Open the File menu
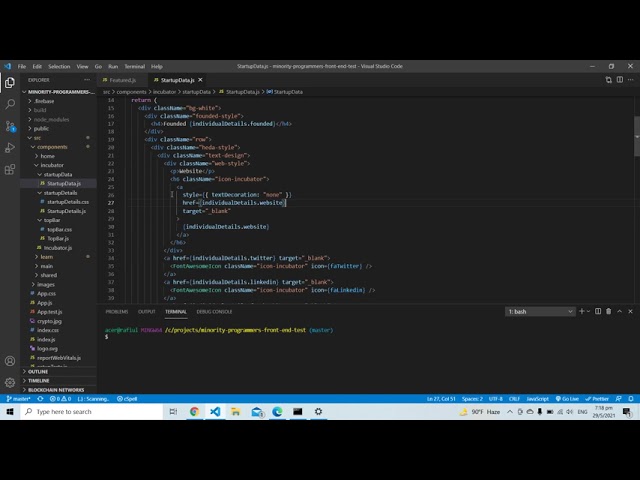The height and width of the screenshot is (480, 640). coord(22,66)
